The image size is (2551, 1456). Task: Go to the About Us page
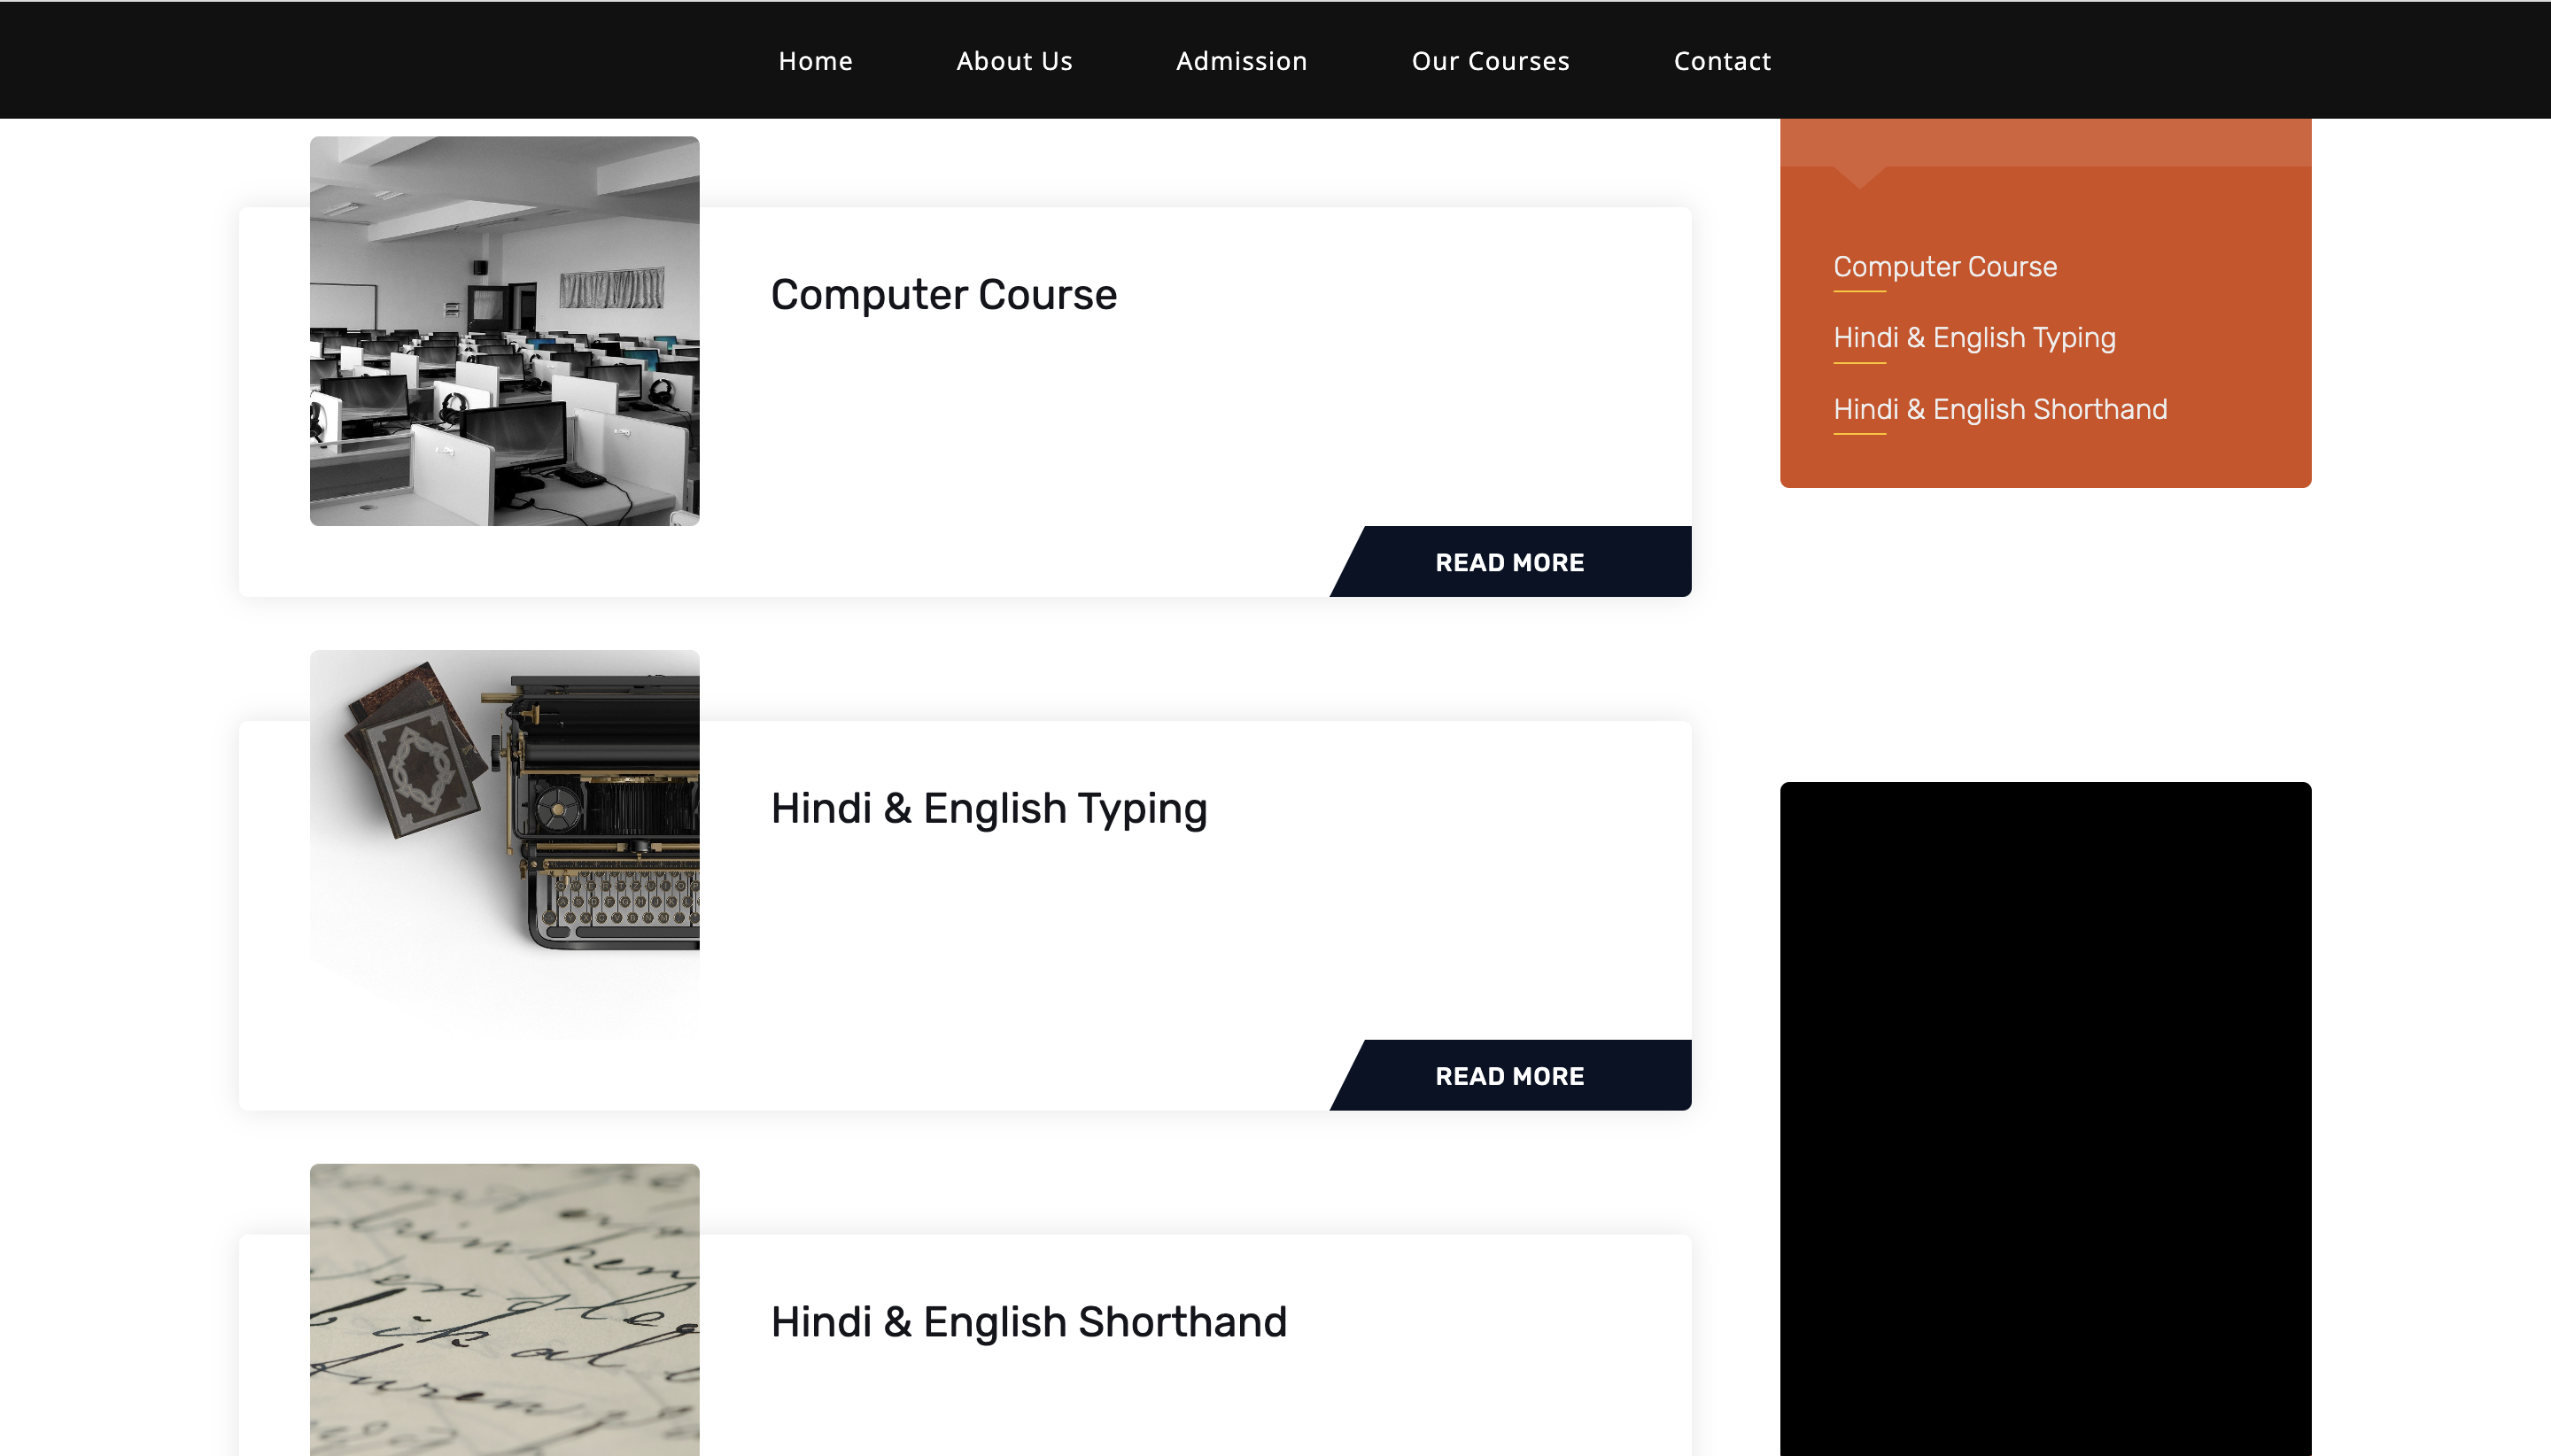click(x=1014, y=61)
